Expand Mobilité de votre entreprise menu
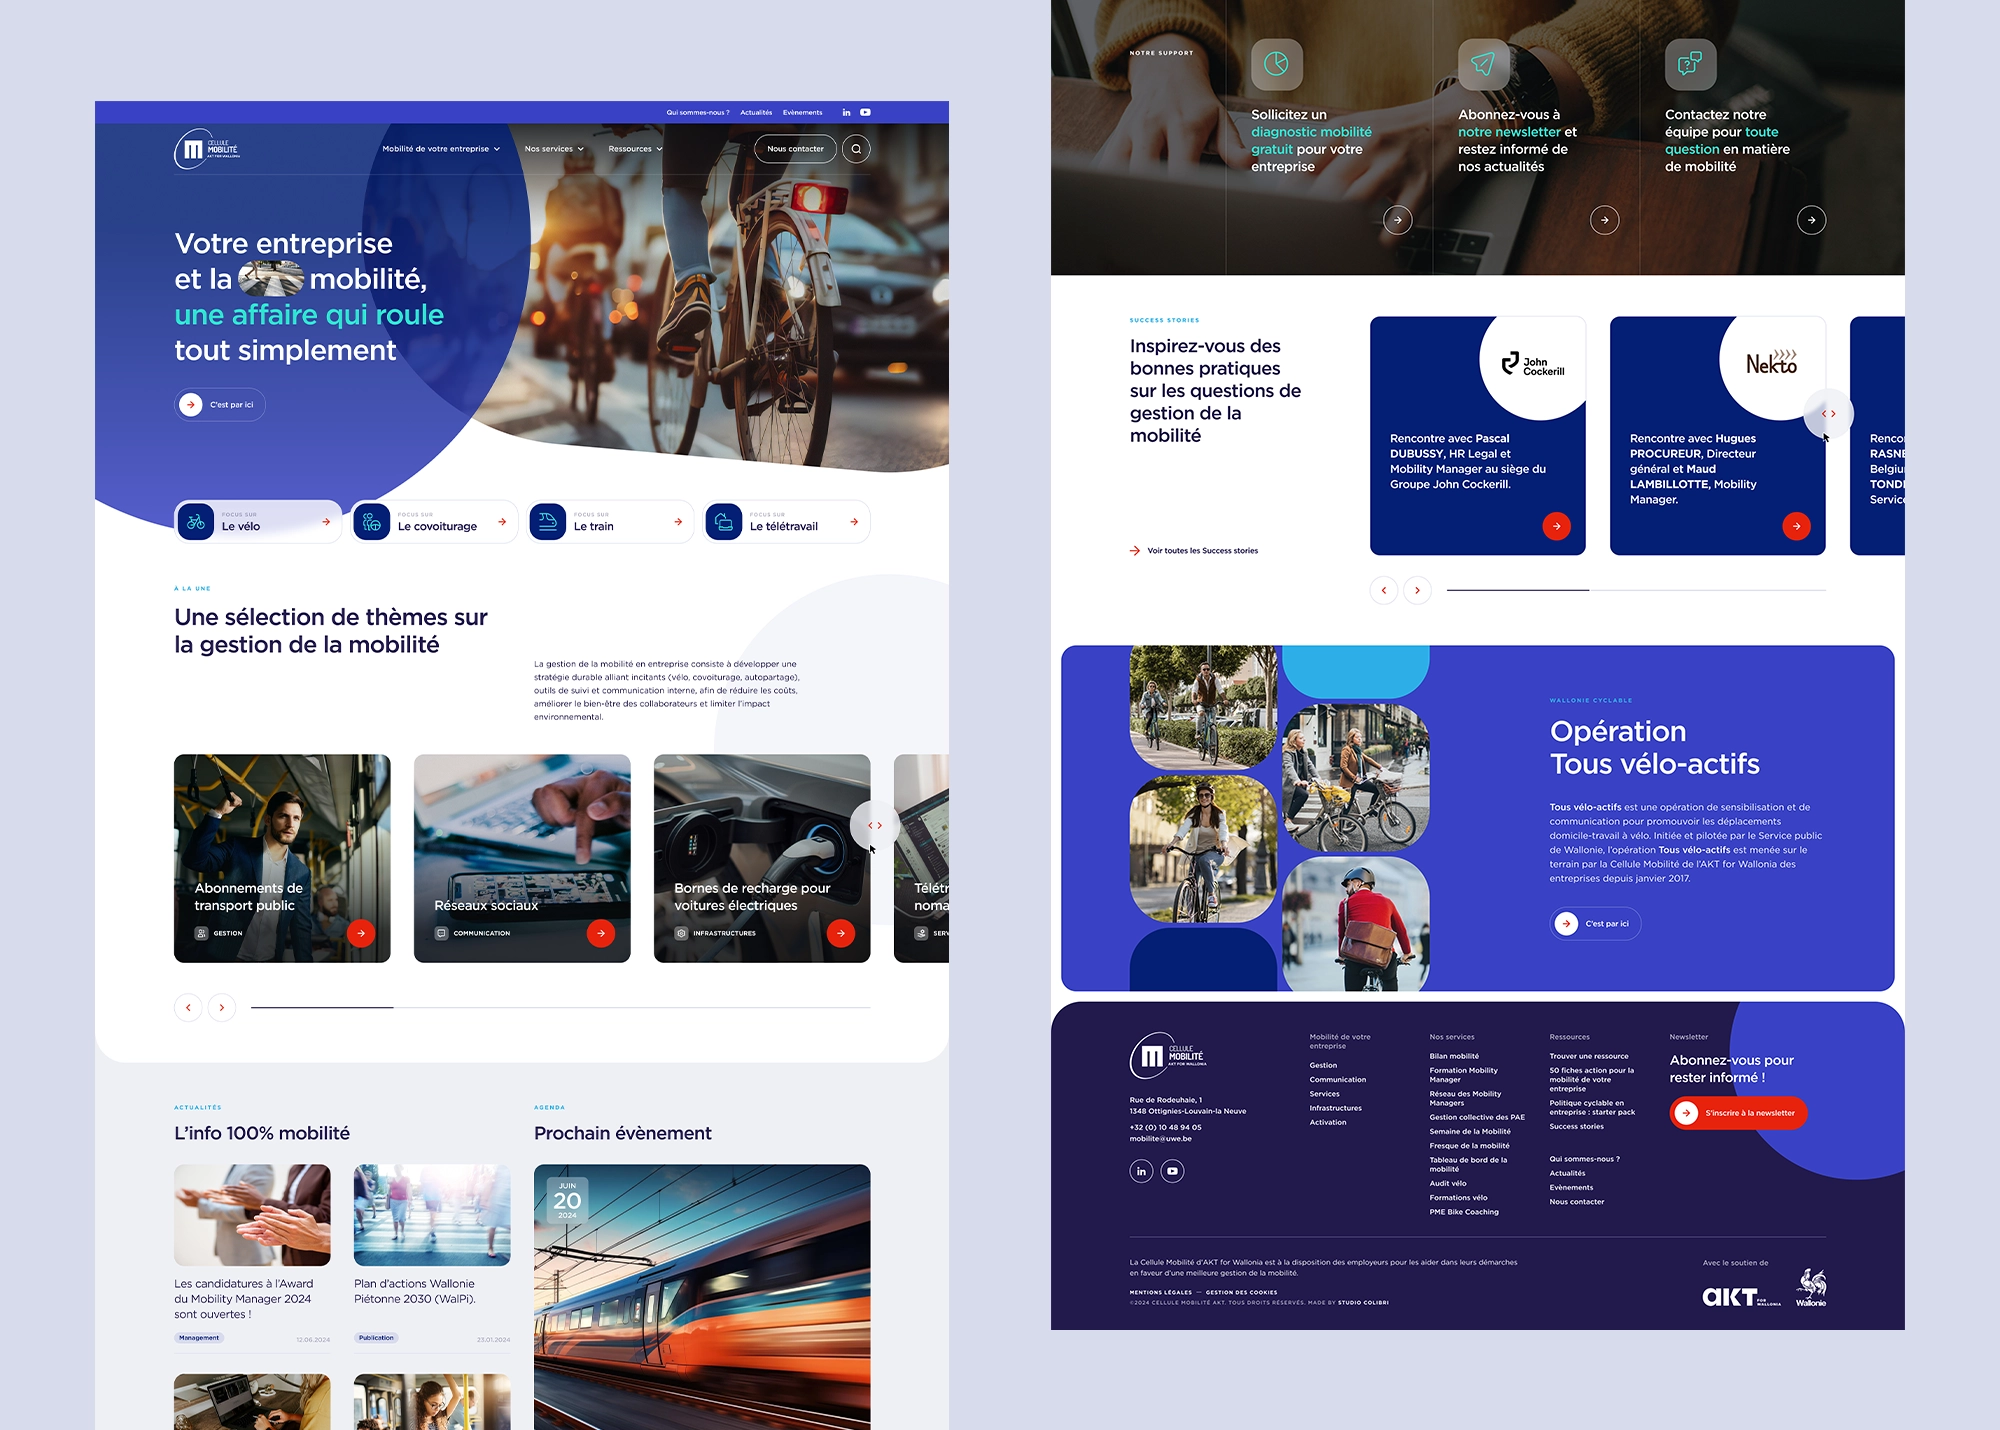The height and width of the screenshot is (1430, 2000). coord(441,149)
